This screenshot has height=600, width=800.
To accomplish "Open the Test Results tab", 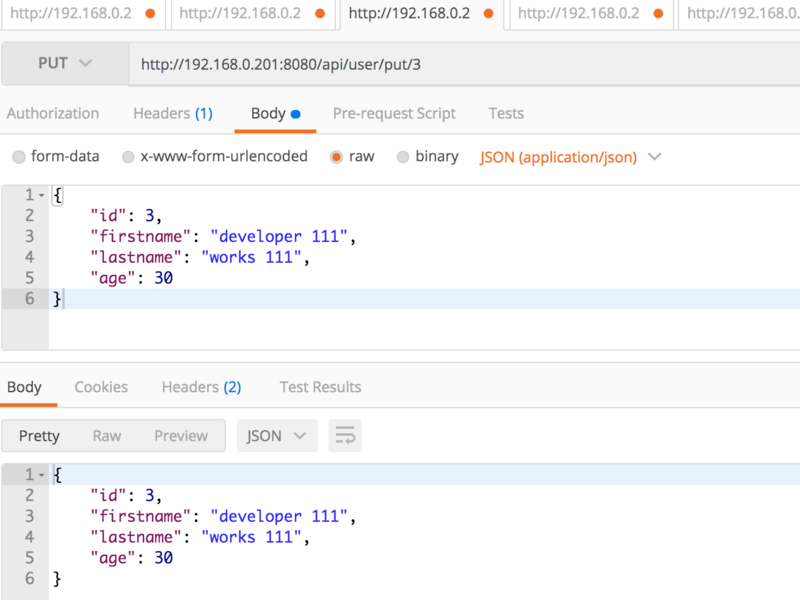I will pyautogui.click(x=320, y=387).
